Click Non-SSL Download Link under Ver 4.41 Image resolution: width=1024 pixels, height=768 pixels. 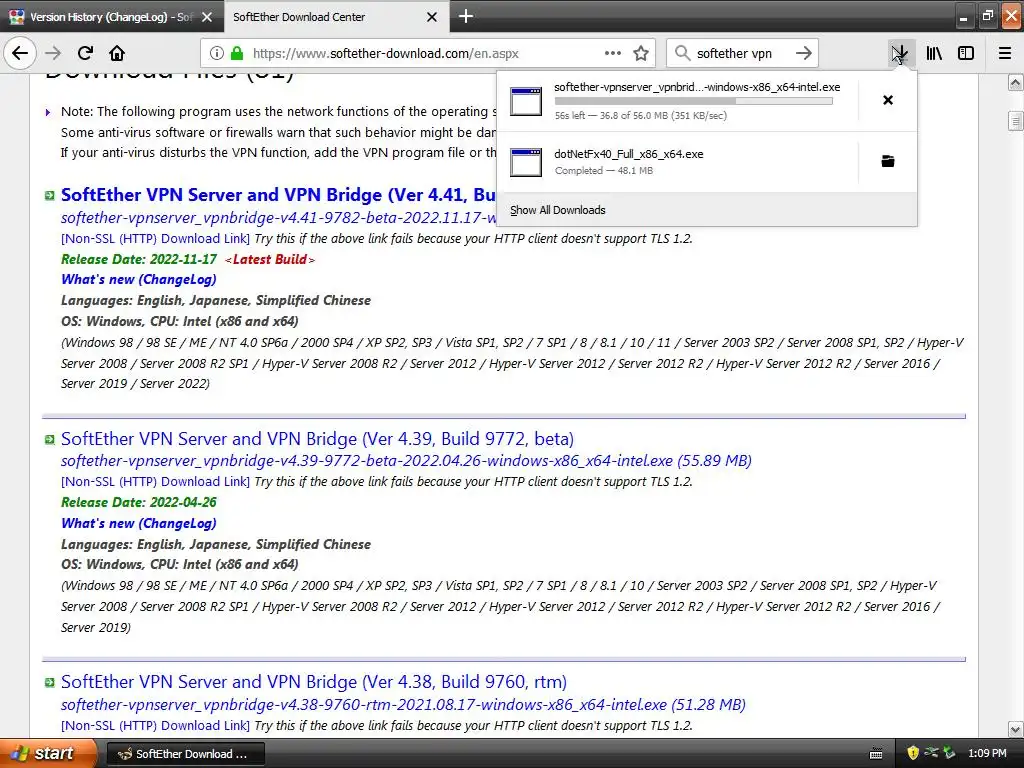(x=155, y=238)
